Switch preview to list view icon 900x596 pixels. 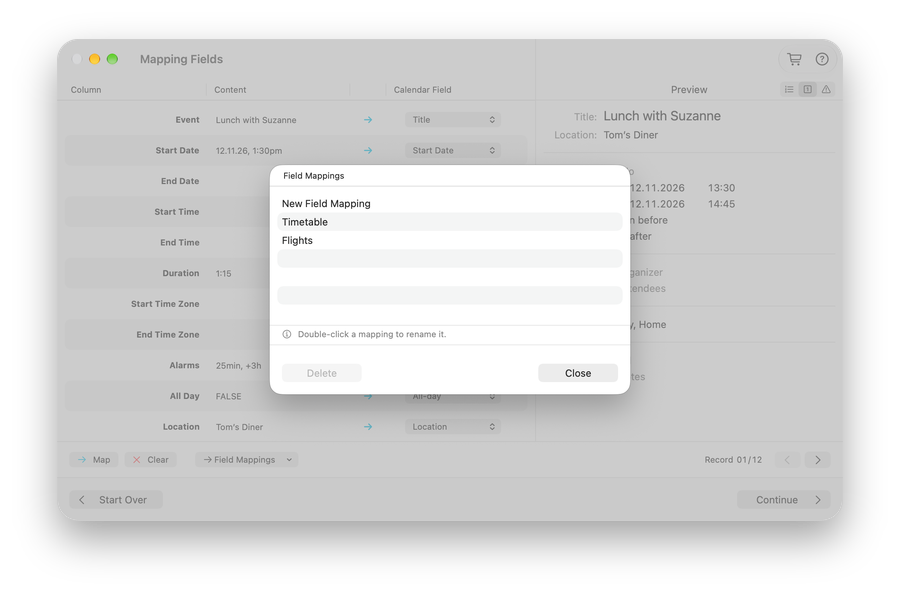789,89
